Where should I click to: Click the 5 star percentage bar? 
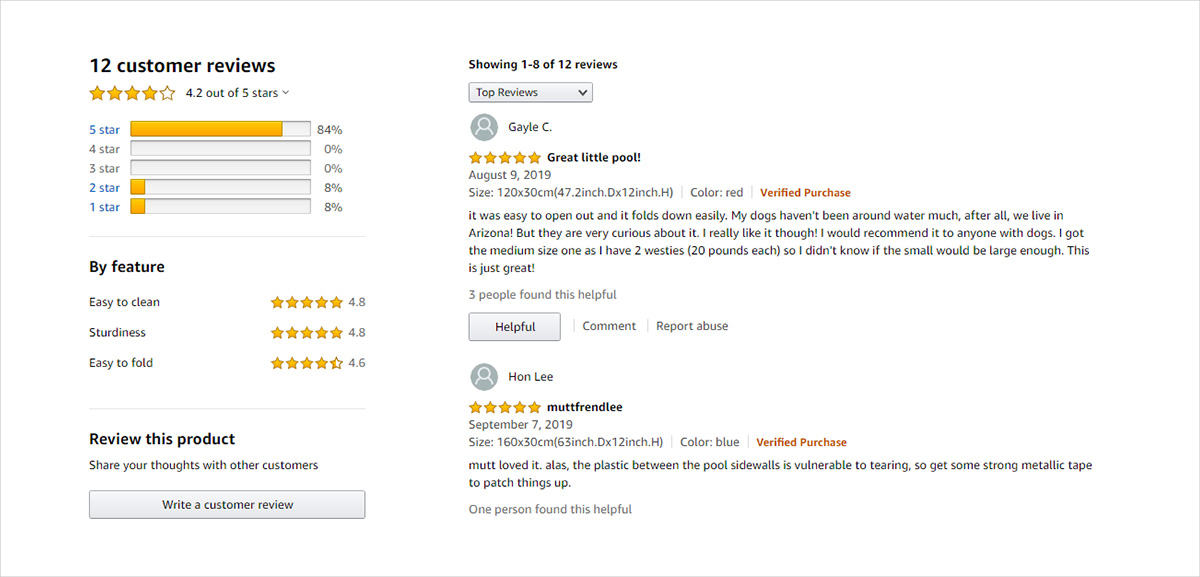pos(220,129)
